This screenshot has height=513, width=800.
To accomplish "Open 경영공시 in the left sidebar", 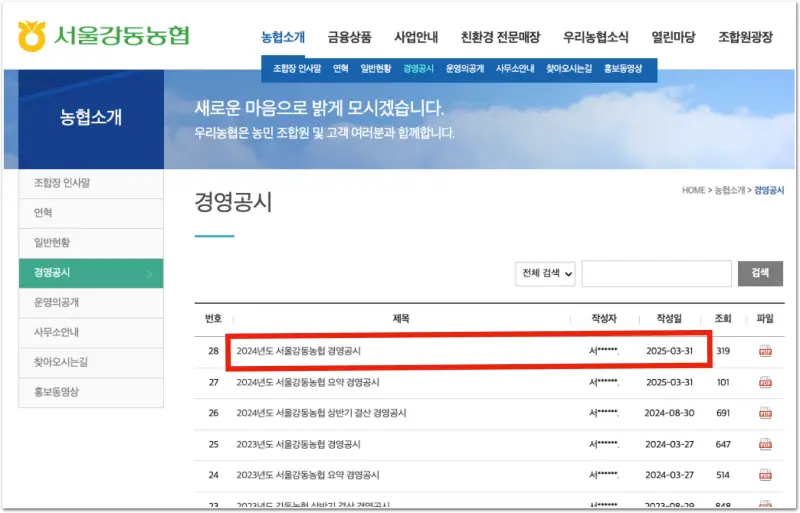I will coord(91,273).
